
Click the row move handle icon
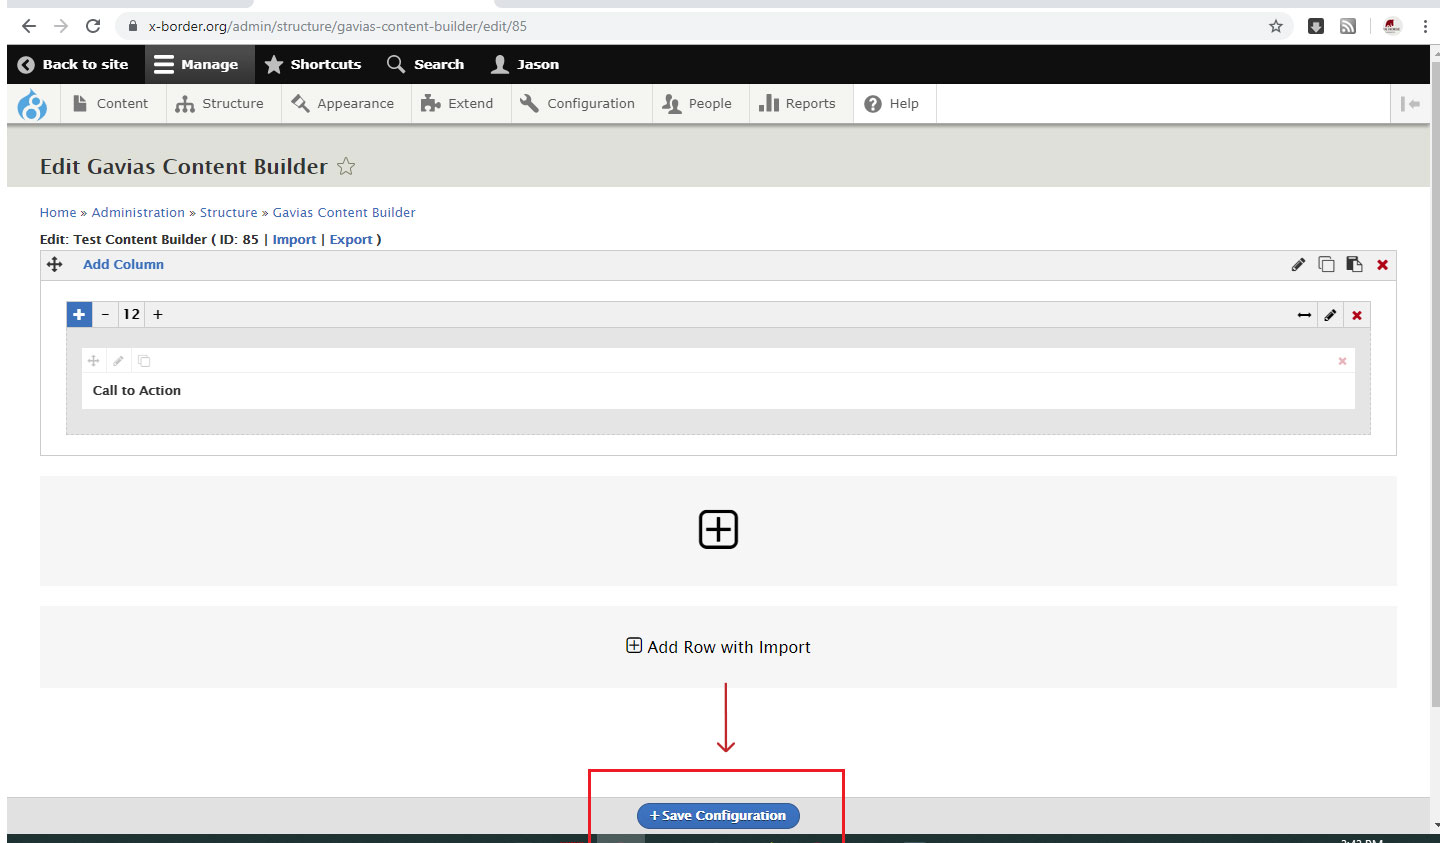coord(55,265)
